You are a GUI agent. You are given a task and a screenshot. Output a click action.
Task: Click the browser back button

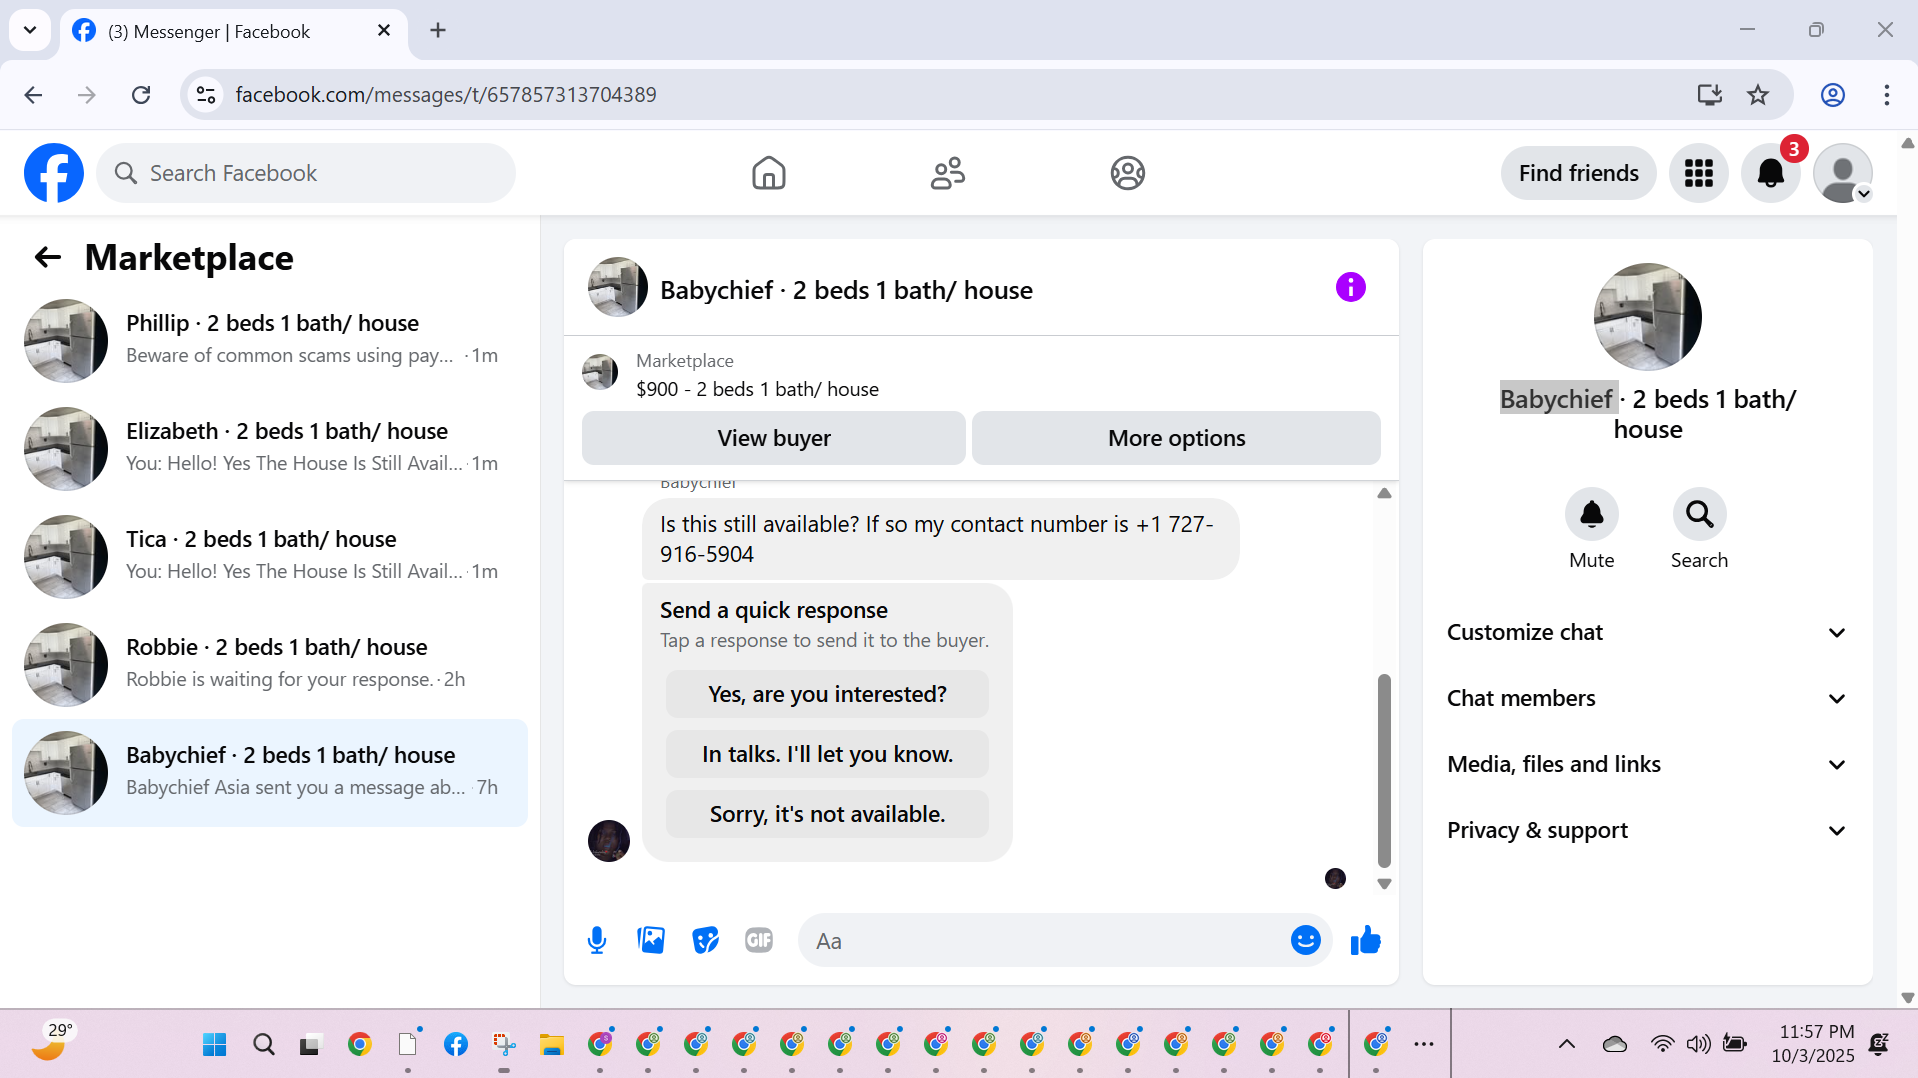click(33, 95)
